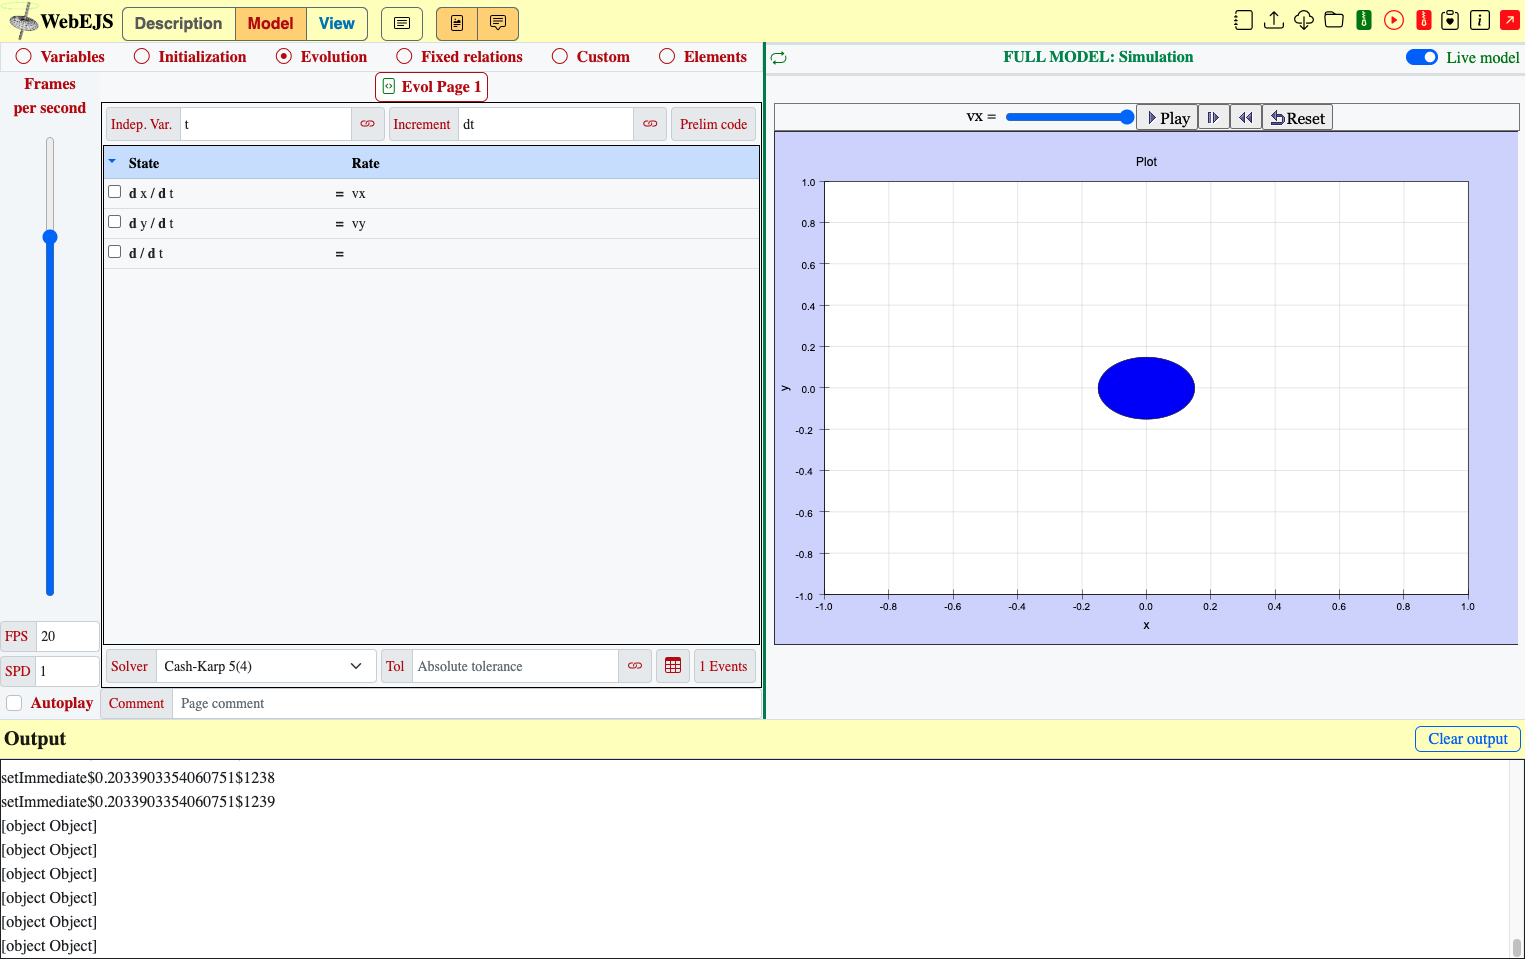
Task: Open the Solver Cash-Karp 5(4) dropdown
Action: [x=264, y=666]
